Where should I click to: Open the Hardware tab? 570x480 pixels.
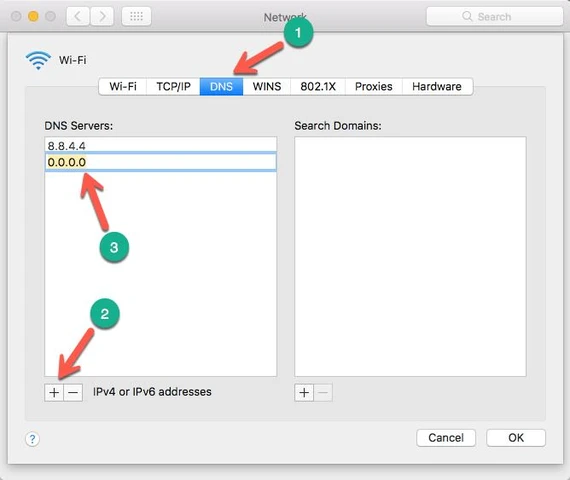point(437,87)
